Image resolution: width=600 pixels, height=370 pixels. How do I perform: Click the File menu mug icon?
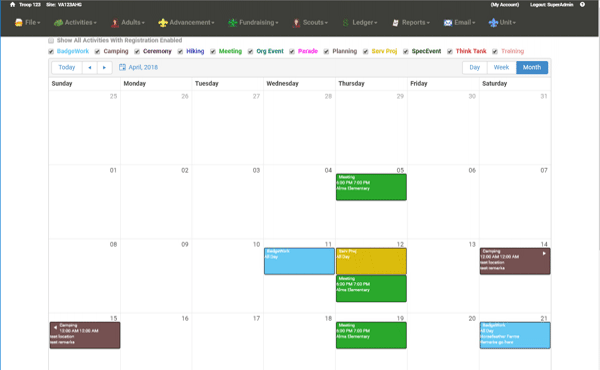[x=18, y=23]
